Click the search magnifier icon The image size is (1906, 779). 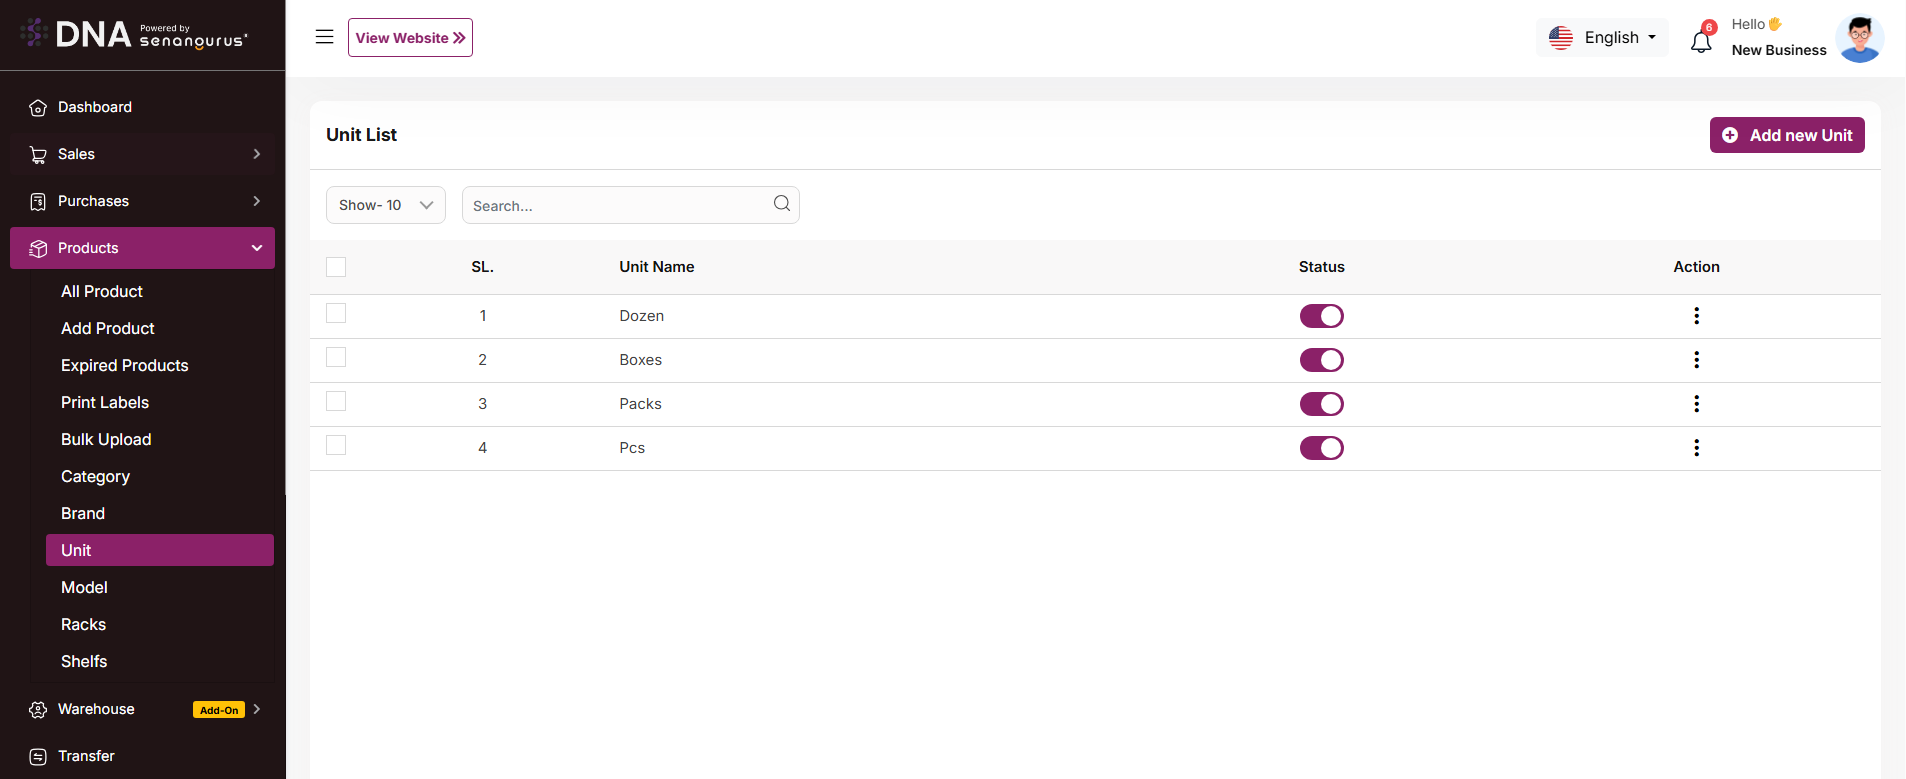pyautogui.click(x=781, y=204)
